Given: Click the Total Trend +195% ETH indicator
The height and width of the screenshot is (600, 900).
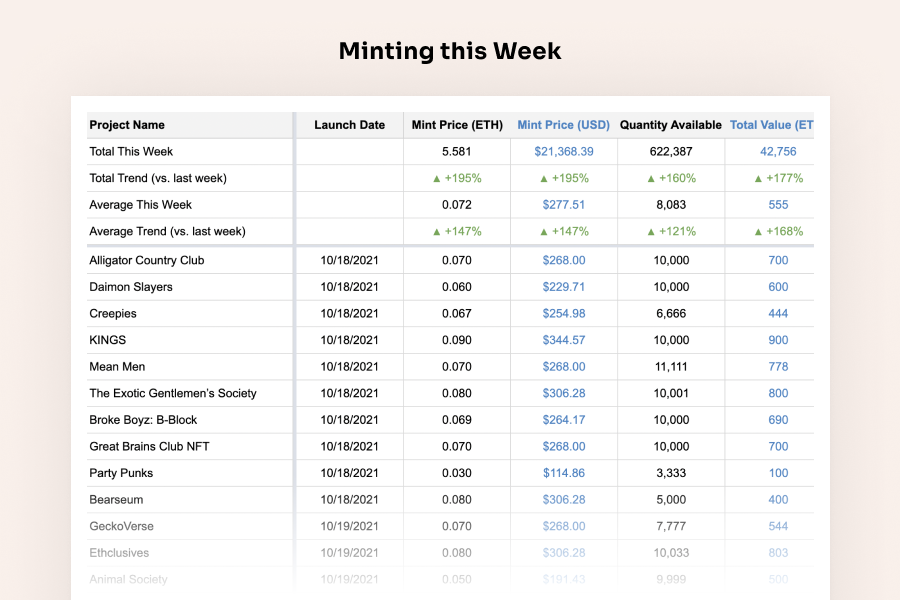Looking at the screenshot, I should (x=457, y=178).
